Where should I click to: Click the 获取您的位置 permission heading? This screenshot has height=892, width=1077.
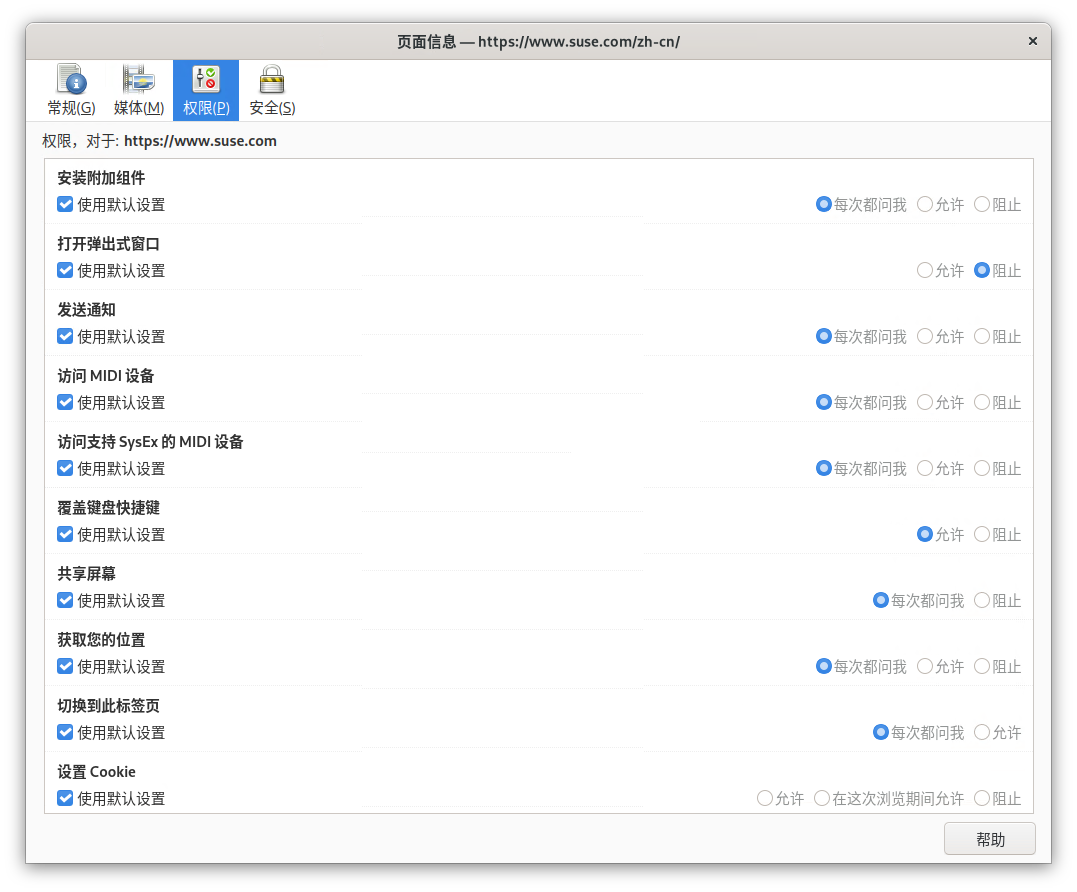tap(101, 640)
